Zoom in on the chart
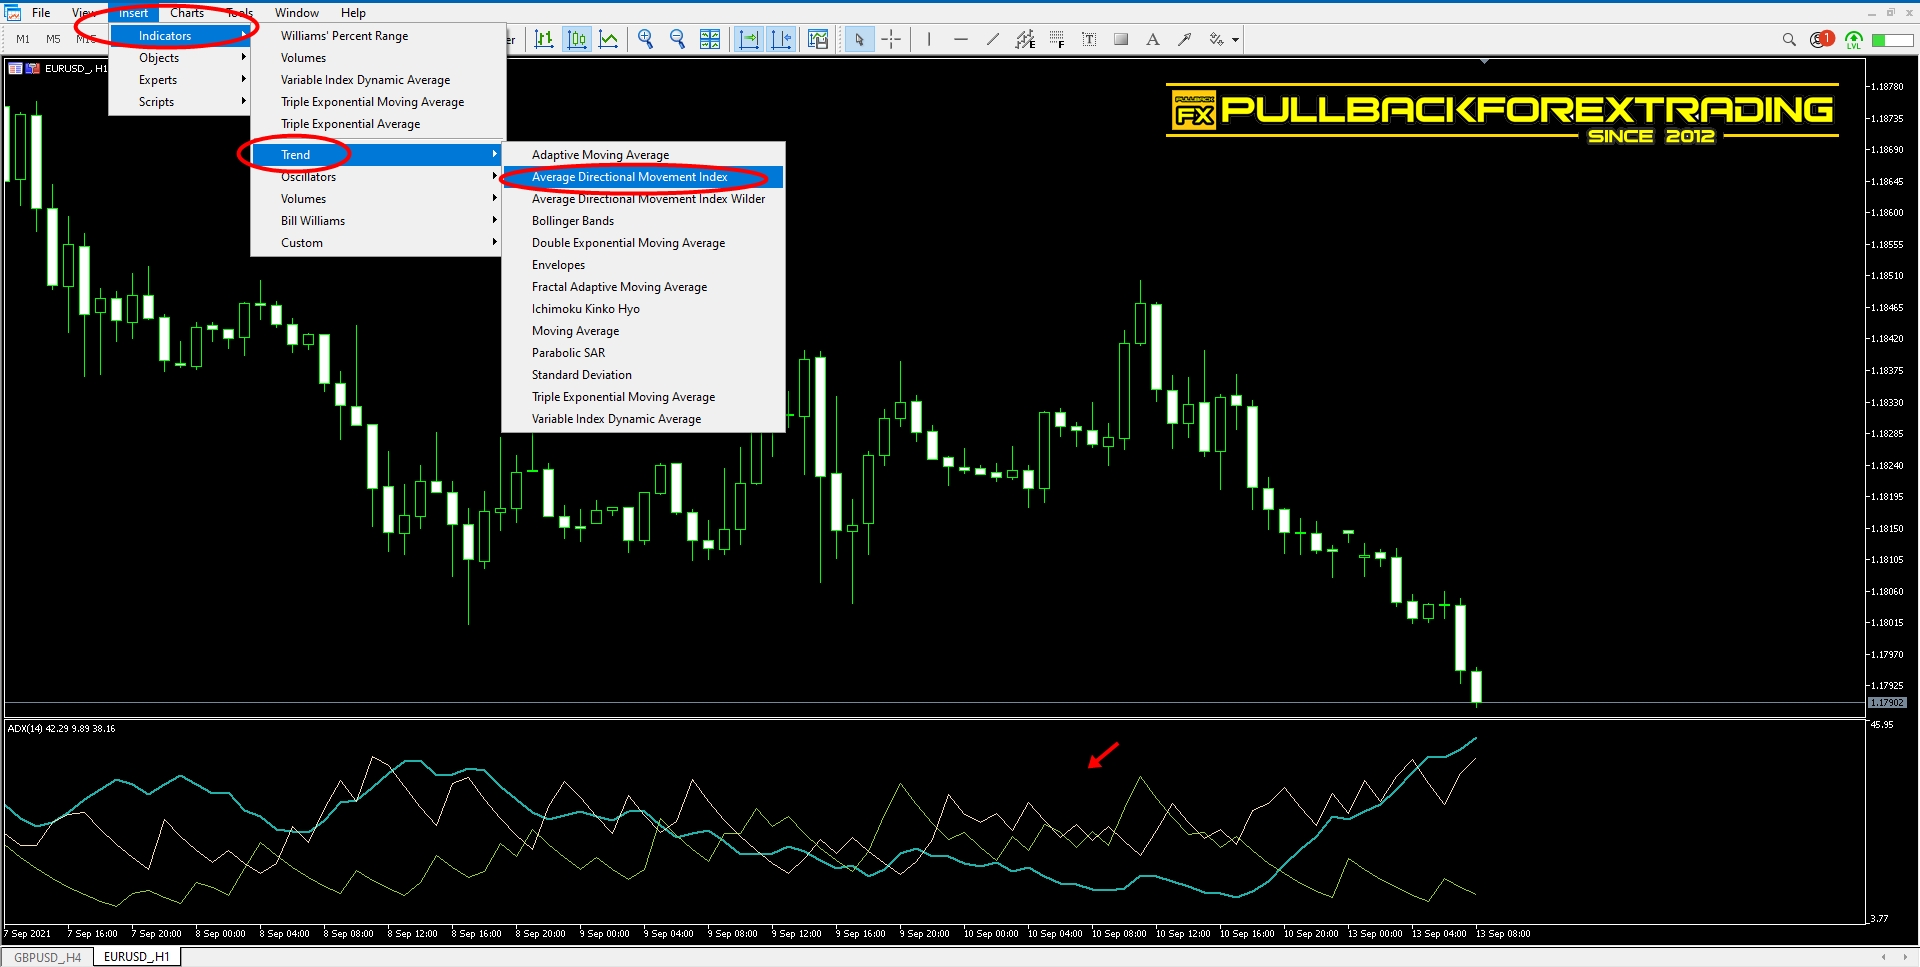This screenshot has width=1920, height=967. 645,39
